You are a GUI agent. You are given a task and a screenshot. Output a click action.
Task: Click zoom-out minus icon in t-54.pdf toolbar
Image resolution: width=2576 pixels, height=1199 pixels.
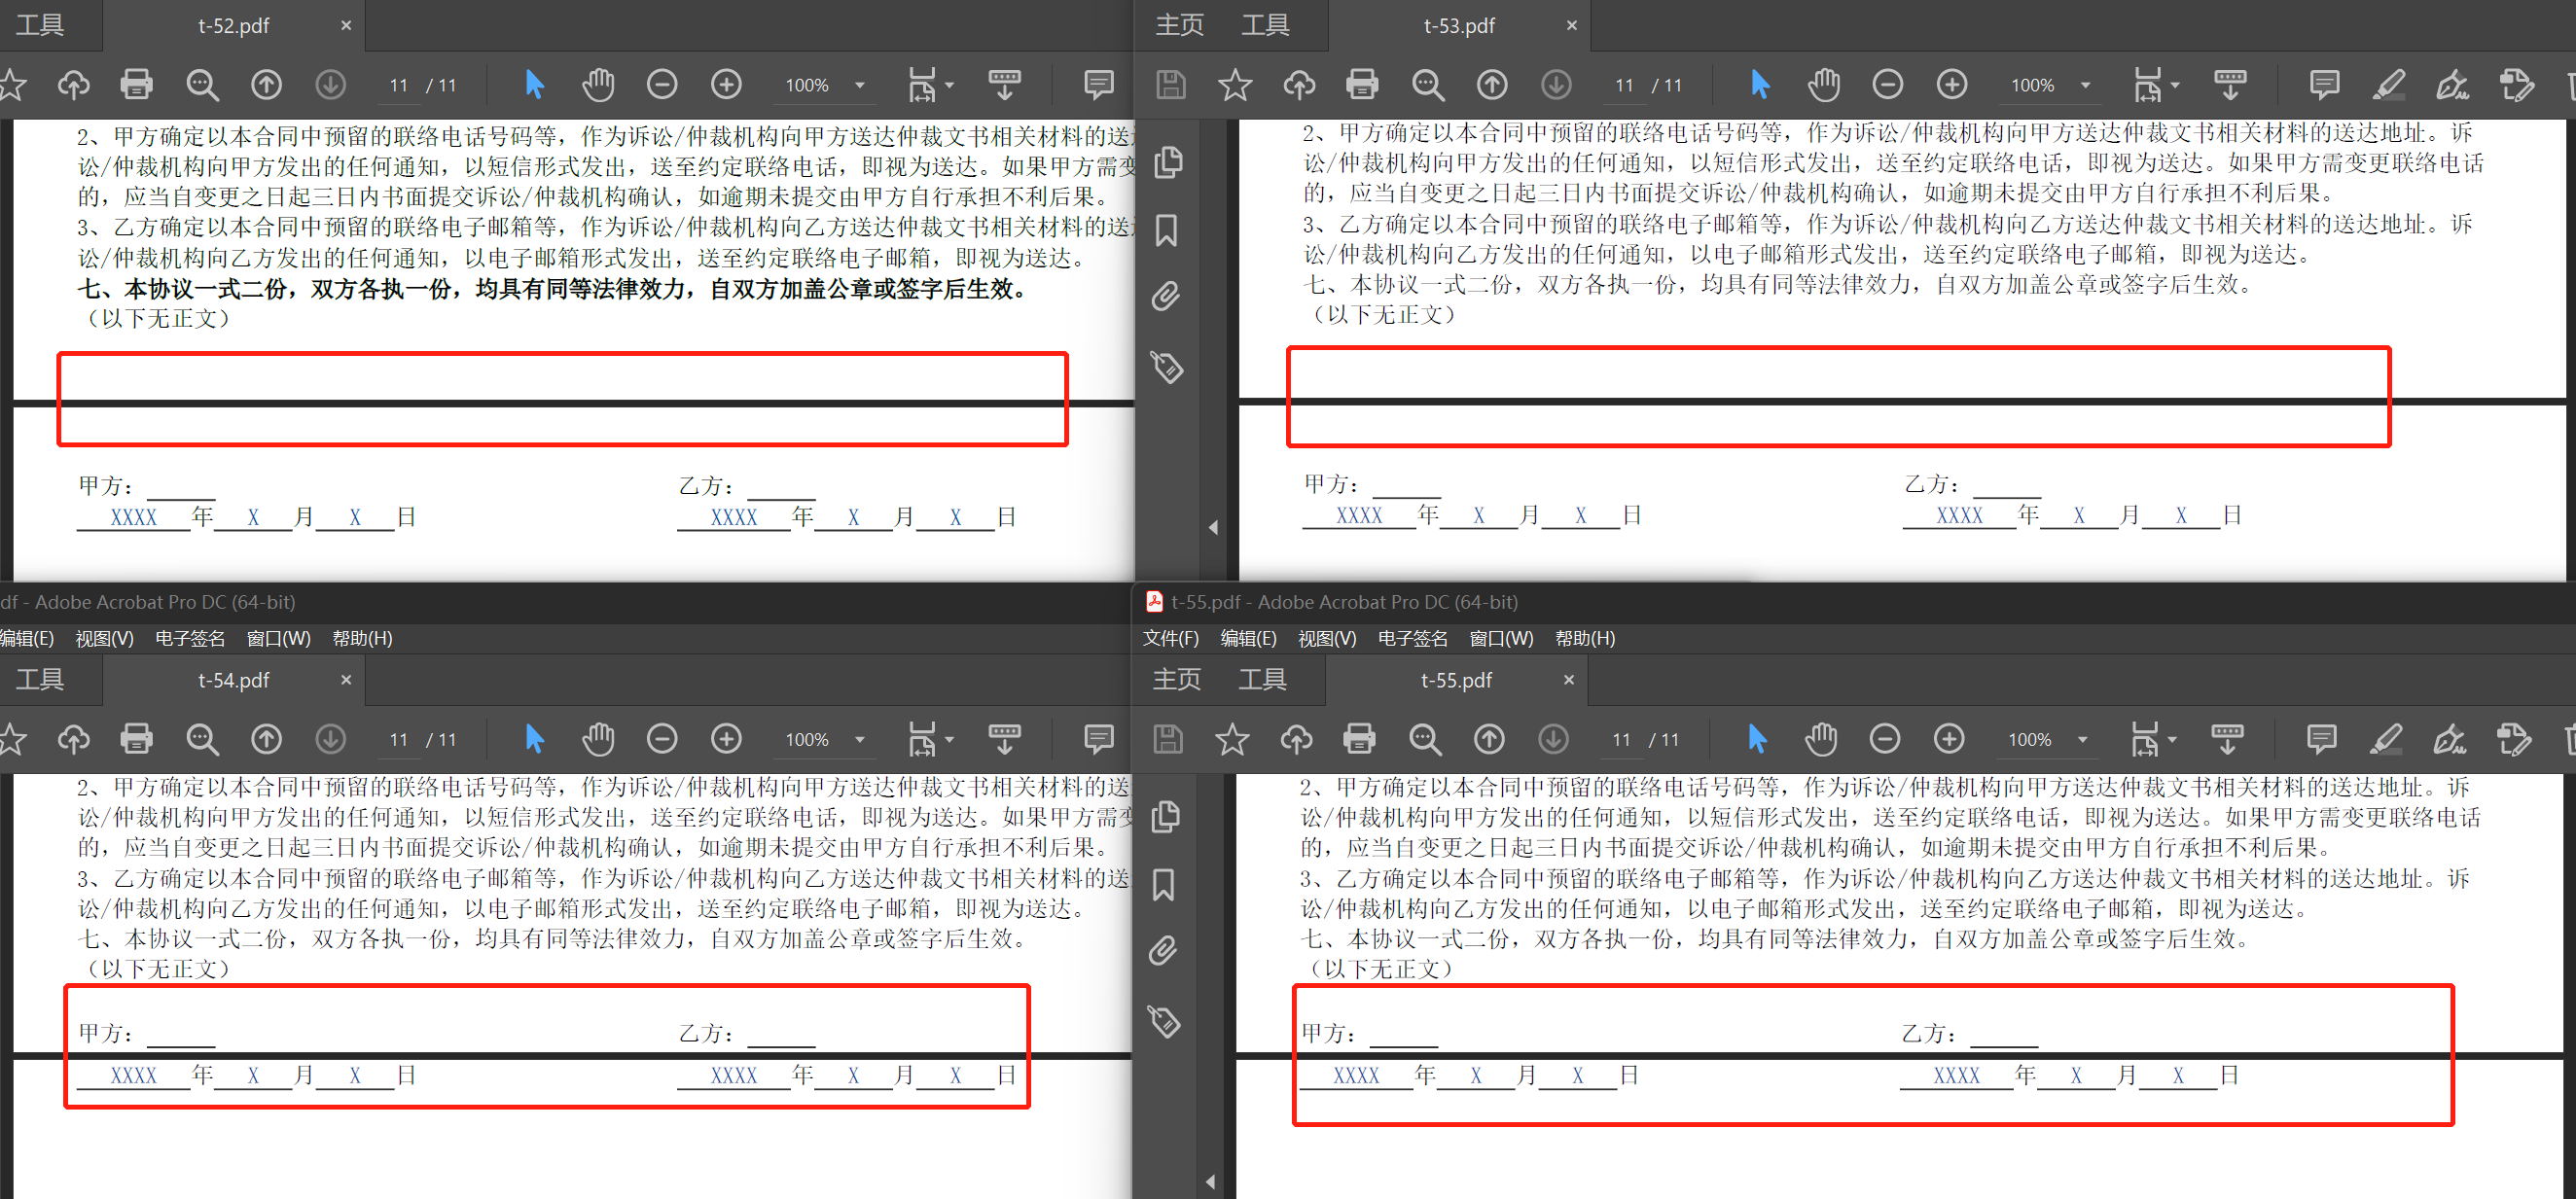[x=662, y=739]
